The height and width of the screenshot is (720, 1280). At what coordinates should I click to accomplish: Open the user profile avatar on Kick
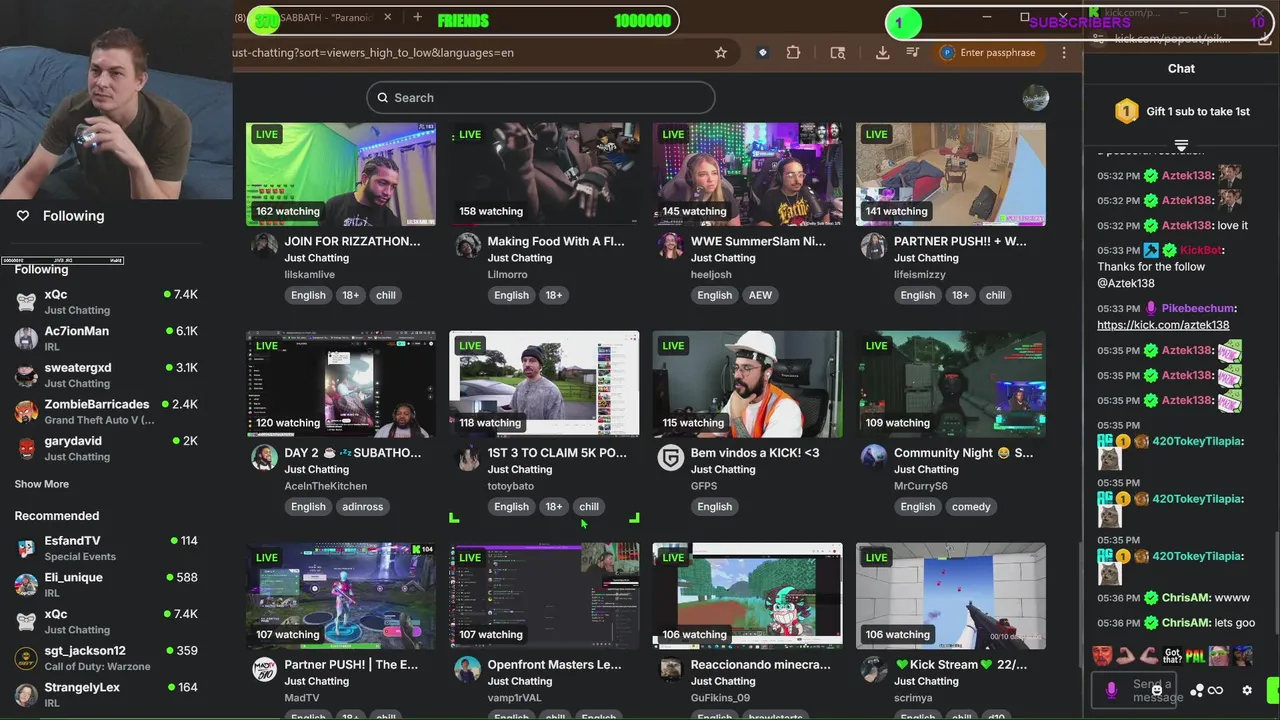(1035, 97)
